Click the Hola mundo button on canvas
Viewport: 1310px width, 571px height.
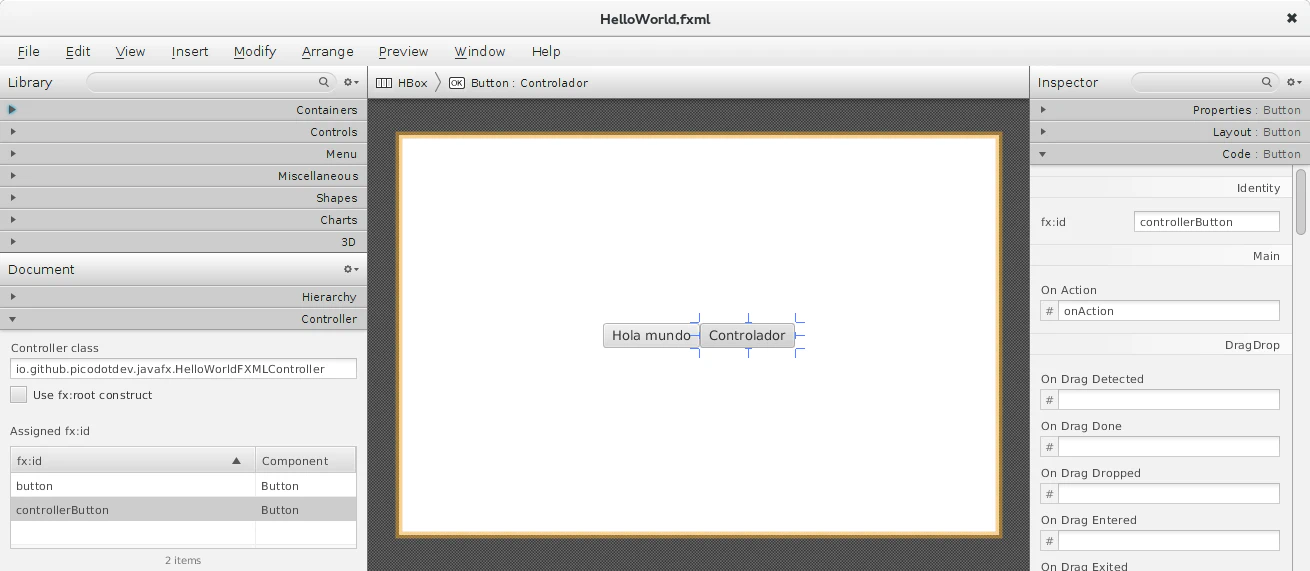tap(650, 336)
